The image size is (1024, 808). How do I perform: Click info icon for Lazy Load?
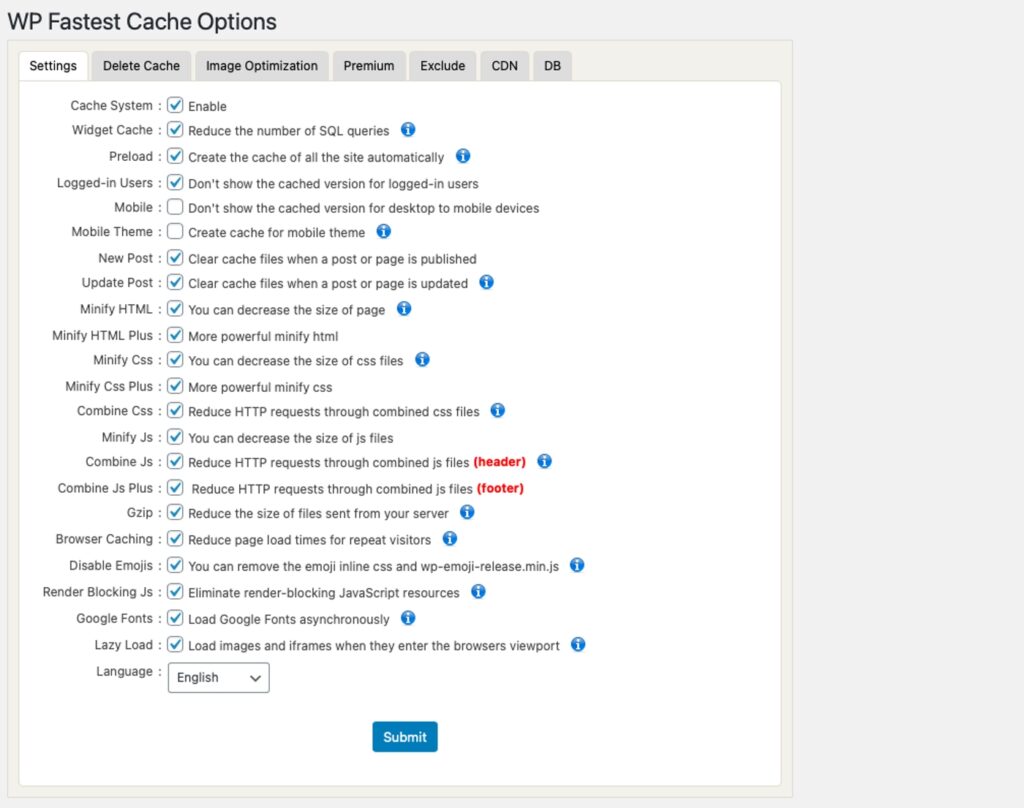point(578,645)
